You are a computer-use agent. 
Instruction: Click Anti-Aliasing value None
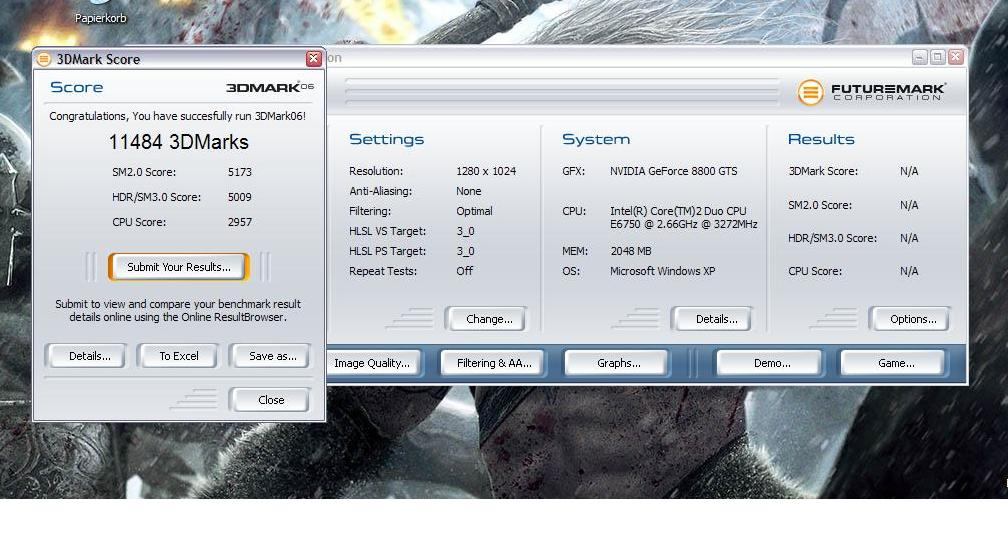coord(469,192)
